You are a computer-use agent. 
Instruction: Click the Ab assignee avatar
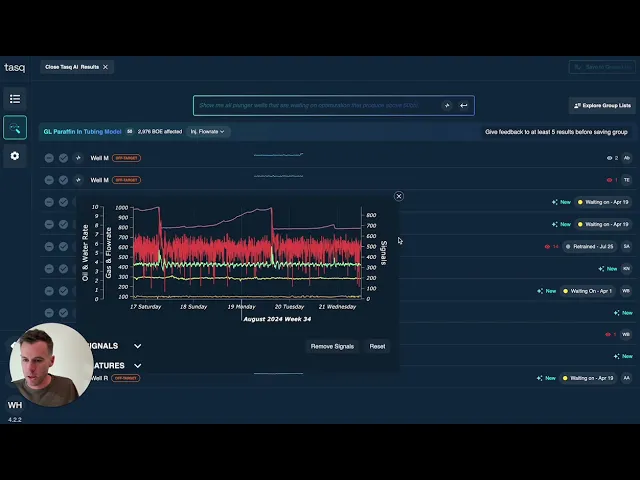(627, 158)
